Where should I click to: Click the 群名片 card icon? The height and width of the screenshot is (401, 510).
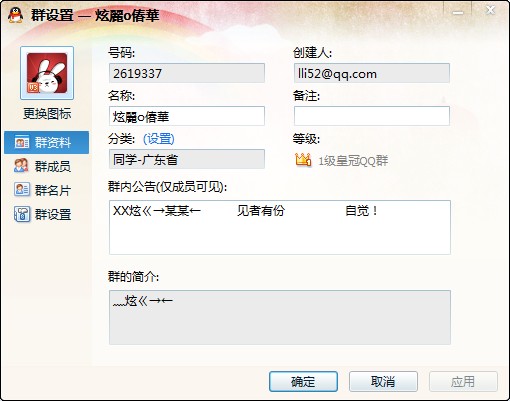22,190
